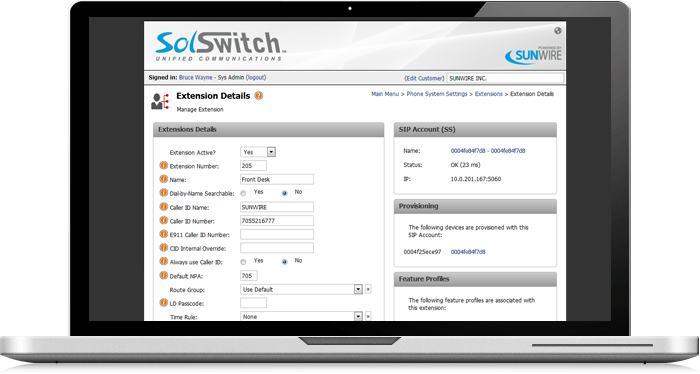This screenshot has height=374, width=700.
Task: Click the LD Passcode field
Action: tap(253, 303)
